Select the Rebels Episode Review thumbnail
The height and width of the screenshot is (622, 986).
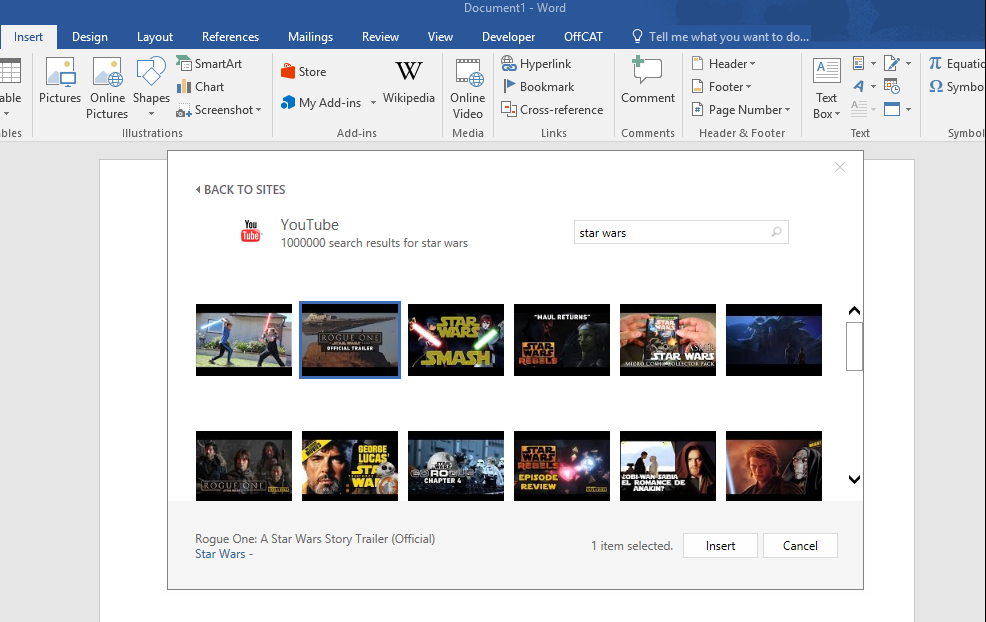tap(562, 466)
